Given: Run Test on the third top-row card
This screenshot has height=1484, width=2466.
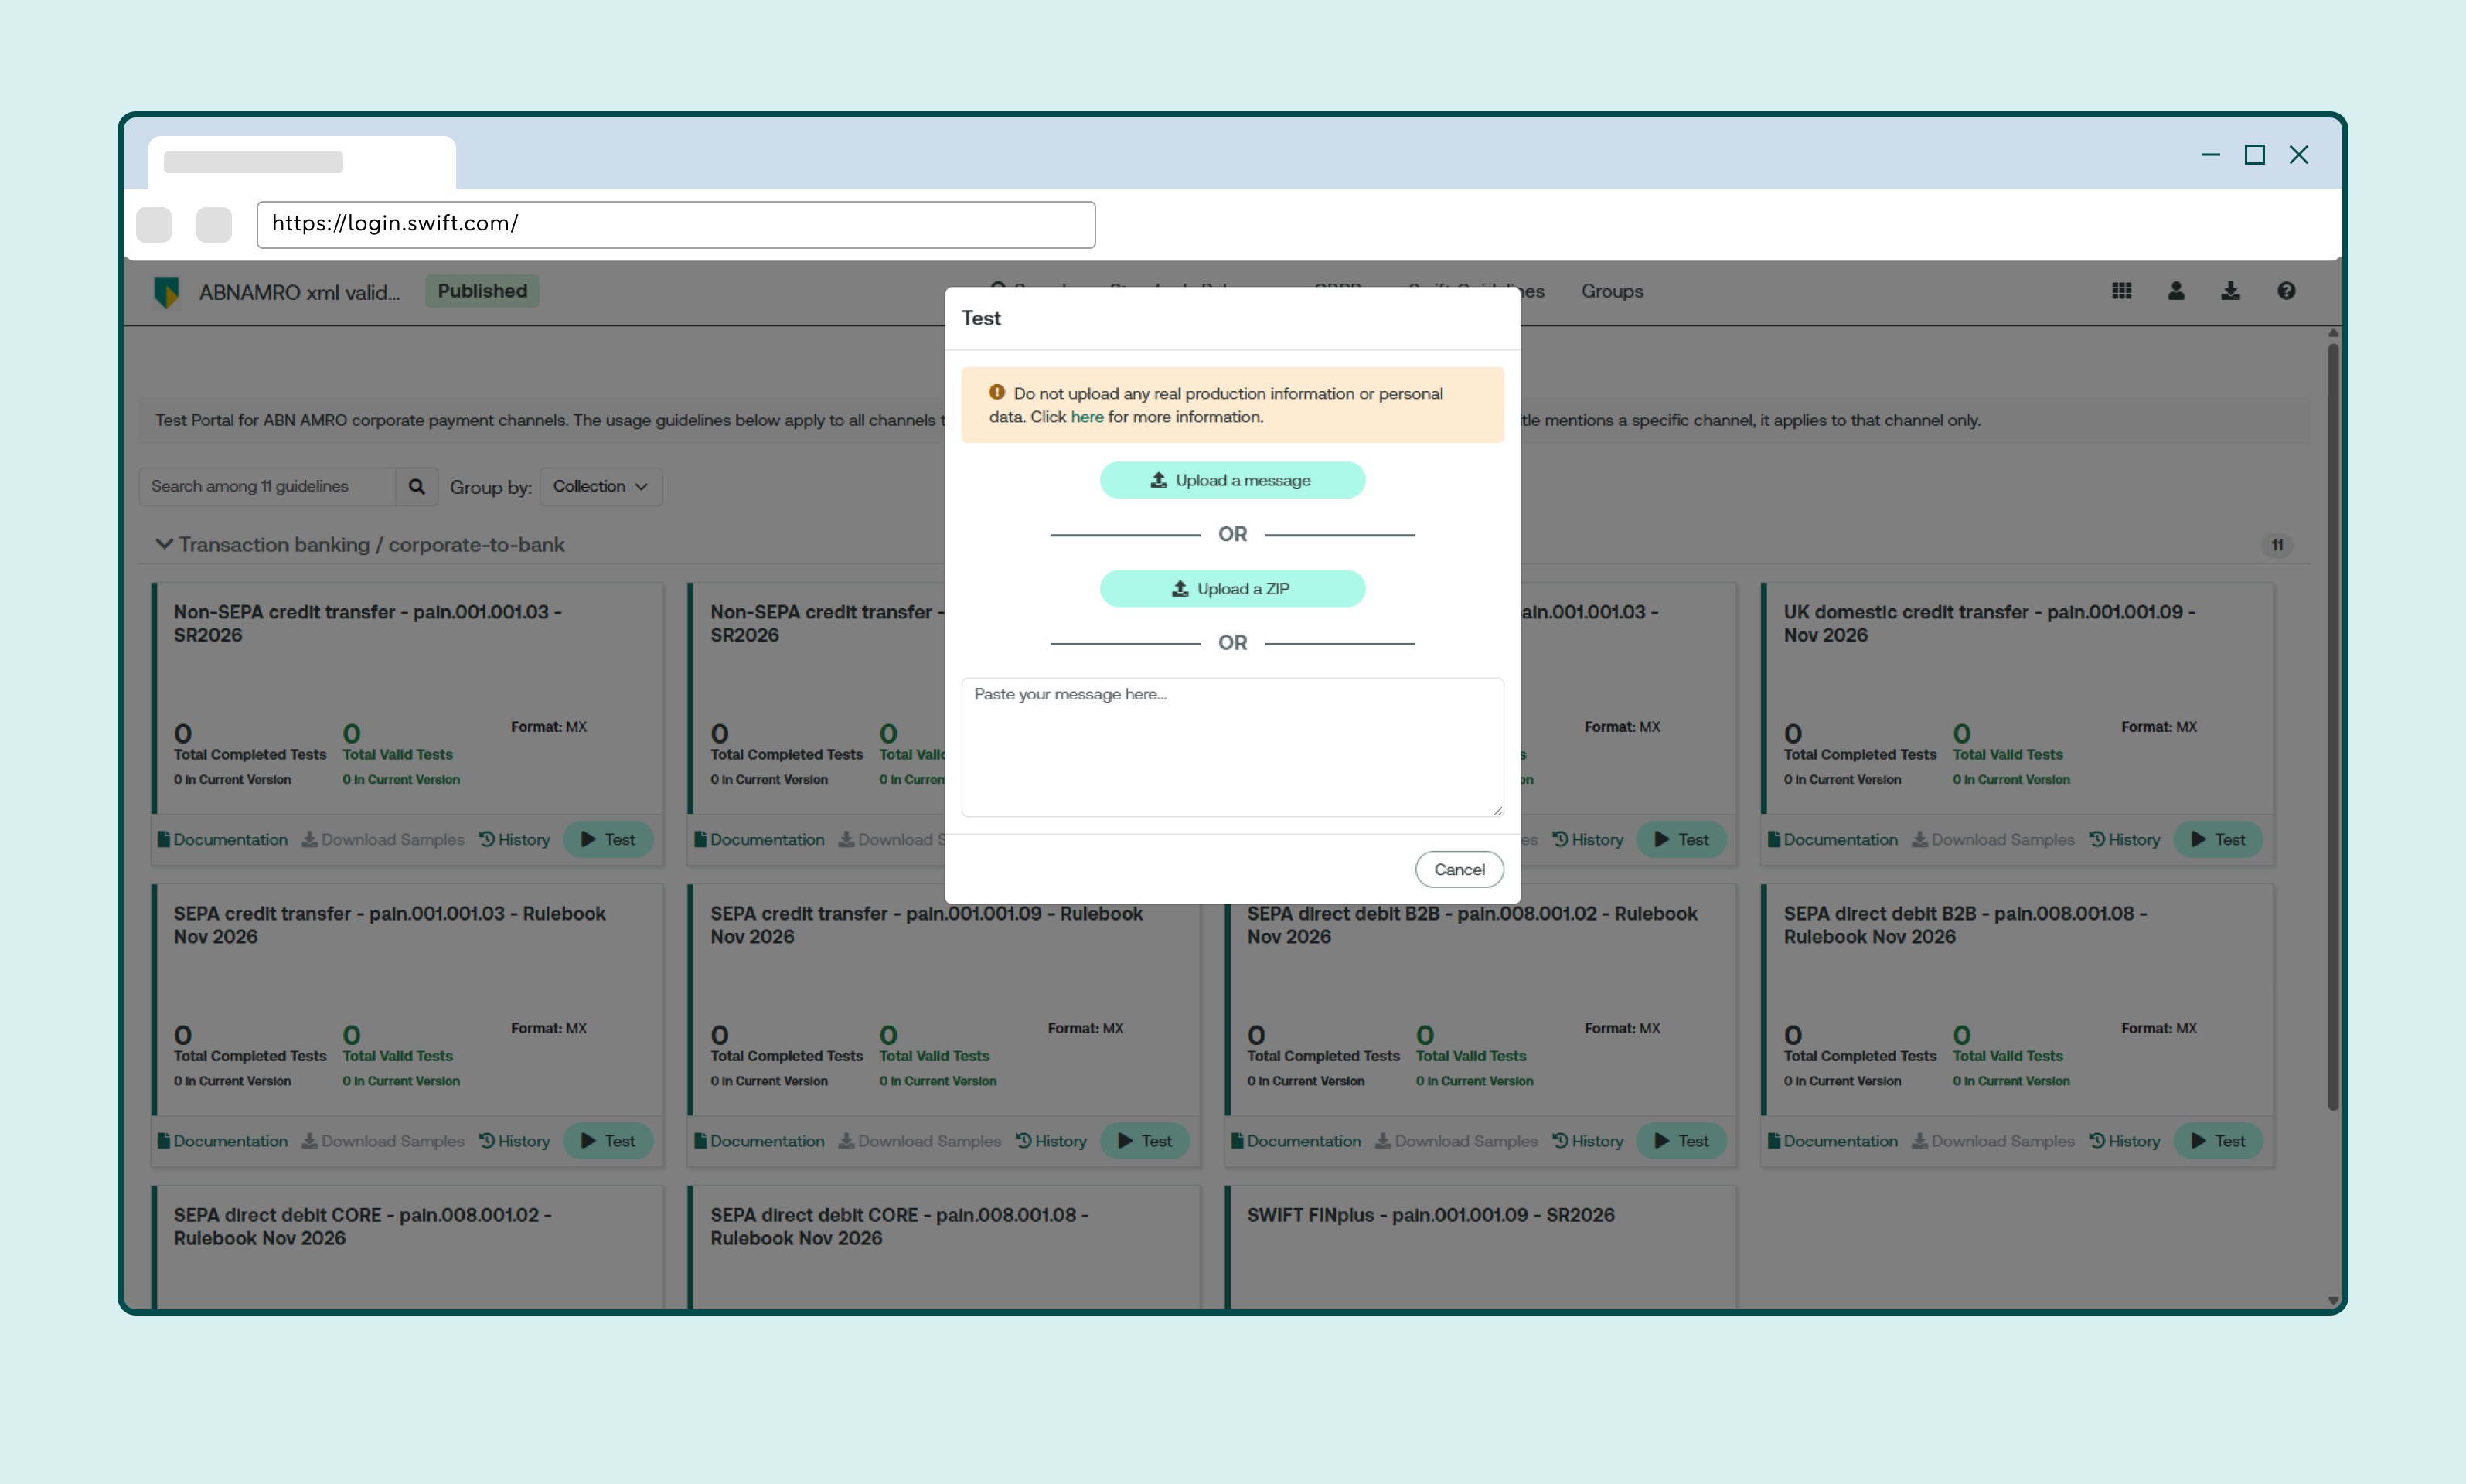Looking at the screenshot, I should click(x=1681, y=840).
